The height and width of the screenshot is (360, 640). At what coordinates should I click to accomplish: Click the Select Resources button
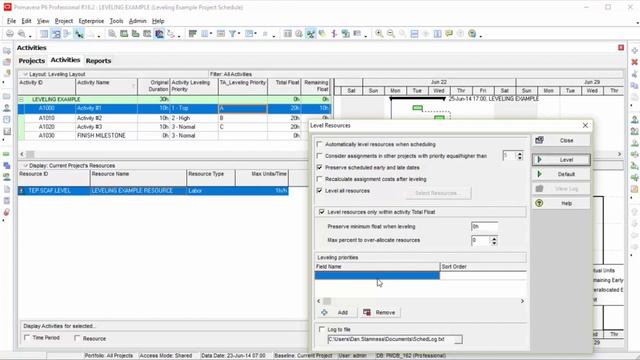pos(438,193)
